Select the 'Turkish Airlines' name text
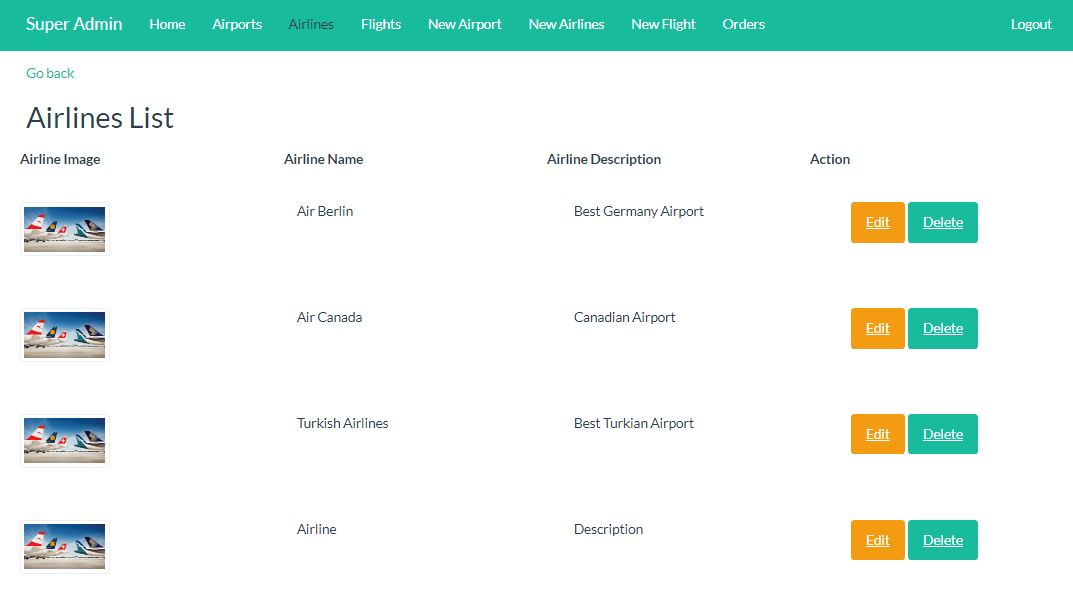Viewport: 1073px width, 599px height. (x=342, y=423)
